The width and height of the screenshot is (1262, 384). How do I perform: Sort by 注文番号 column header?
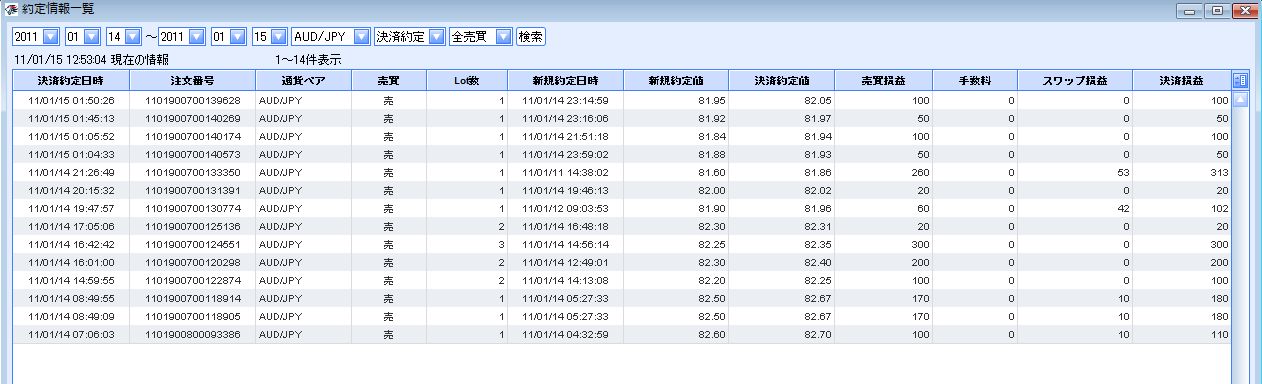[193, 80]
